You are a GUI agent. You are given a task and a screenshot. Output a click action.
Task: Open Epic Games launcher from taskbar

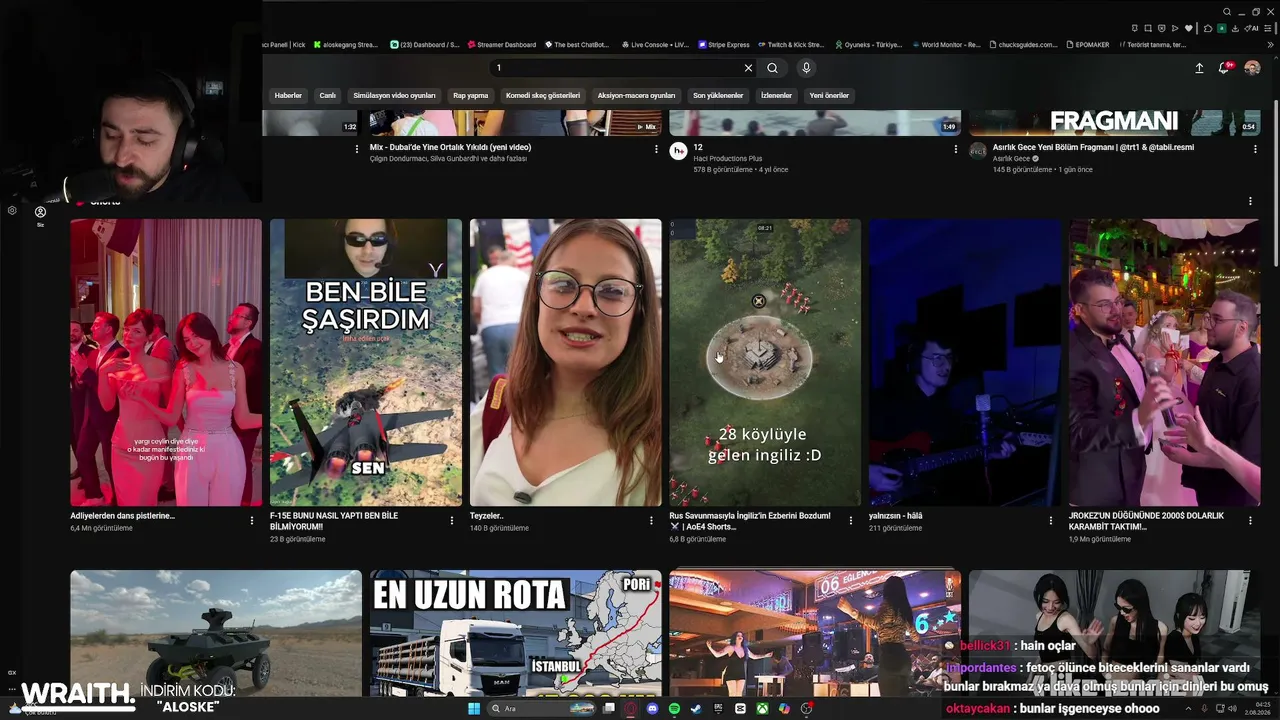pos(719,708)
